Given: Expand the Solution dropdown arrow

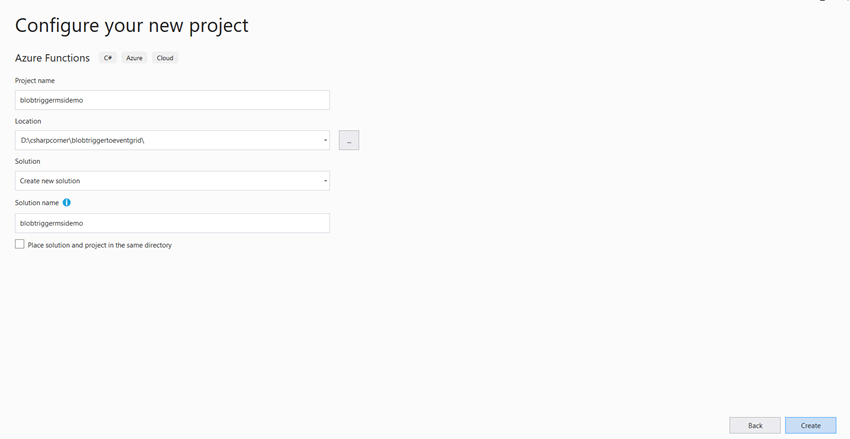Looking at the screenshot, I should [x=325, y=181].
